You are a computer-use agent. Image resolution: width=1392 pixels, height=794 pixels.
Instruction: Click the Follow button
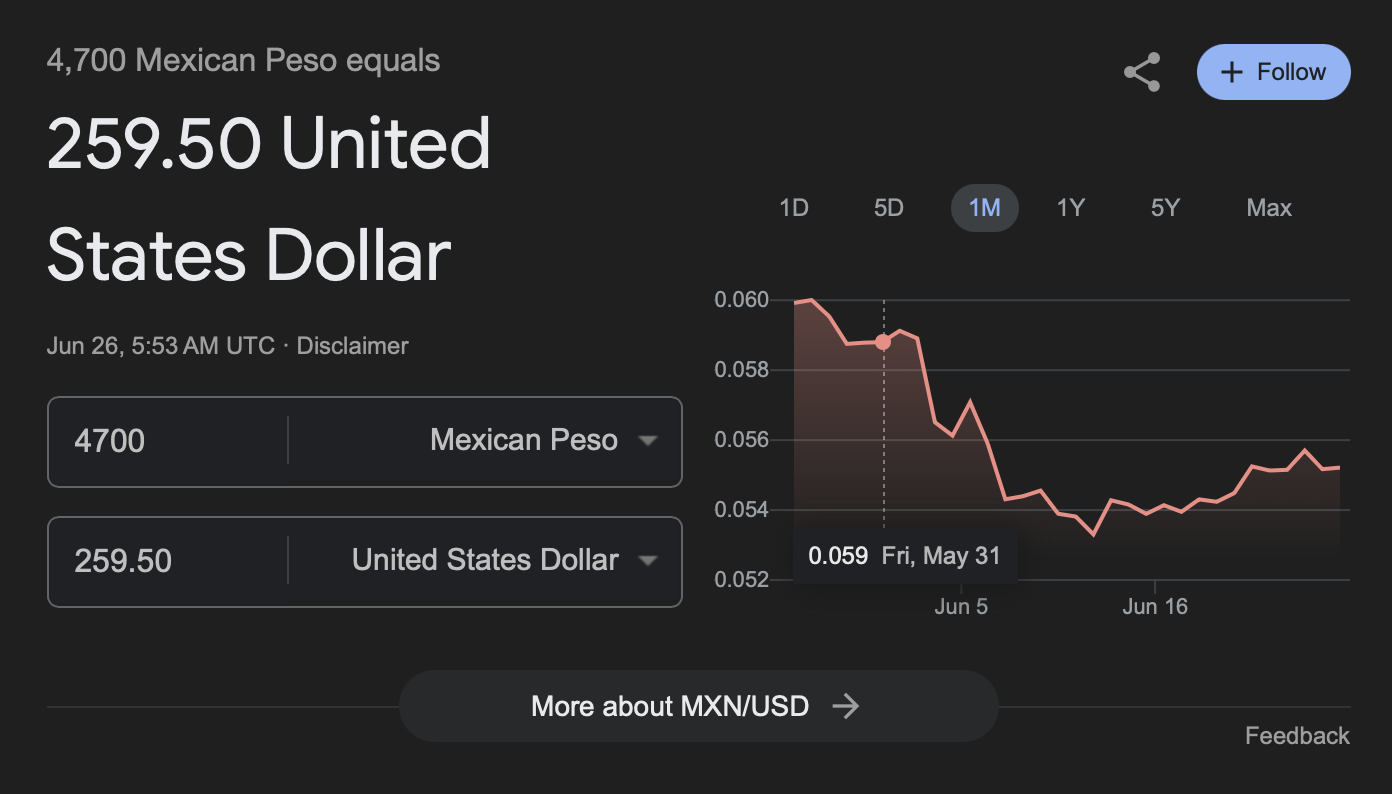(x=1273, y=72)
